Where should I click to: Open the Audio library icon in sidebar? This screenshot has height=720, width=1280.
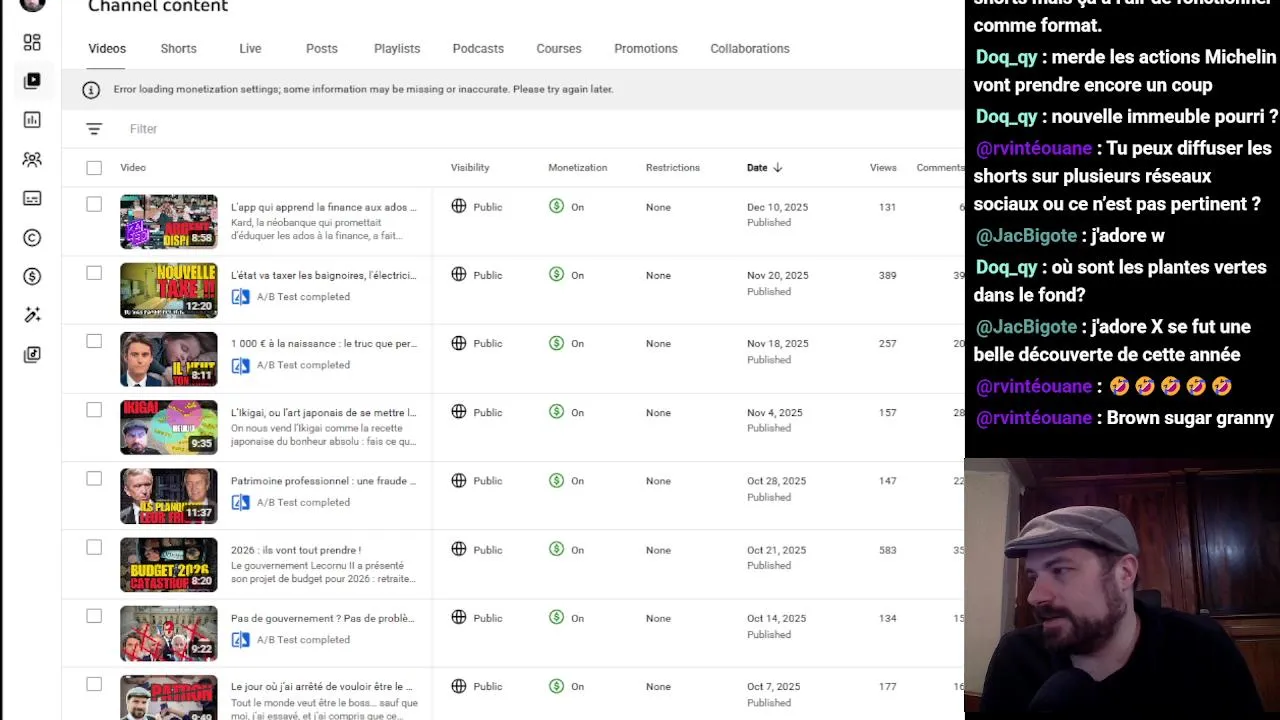click(x=32, y=354)
